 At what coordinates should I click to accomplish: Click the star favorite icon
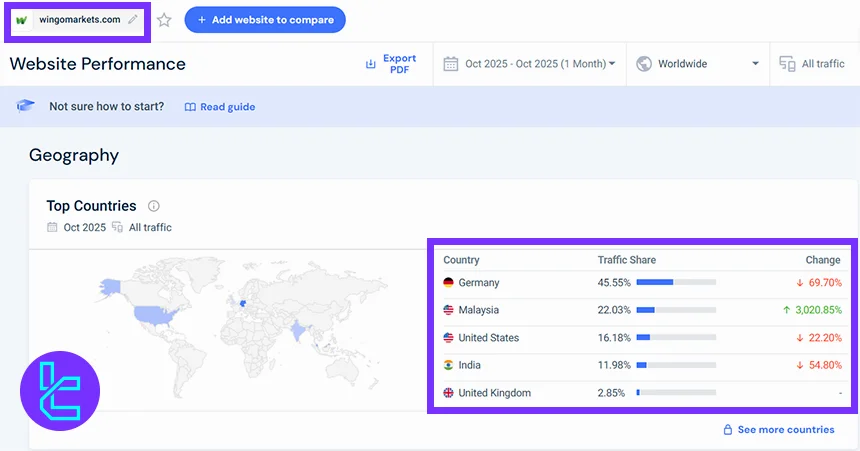[x=164, y=20]
